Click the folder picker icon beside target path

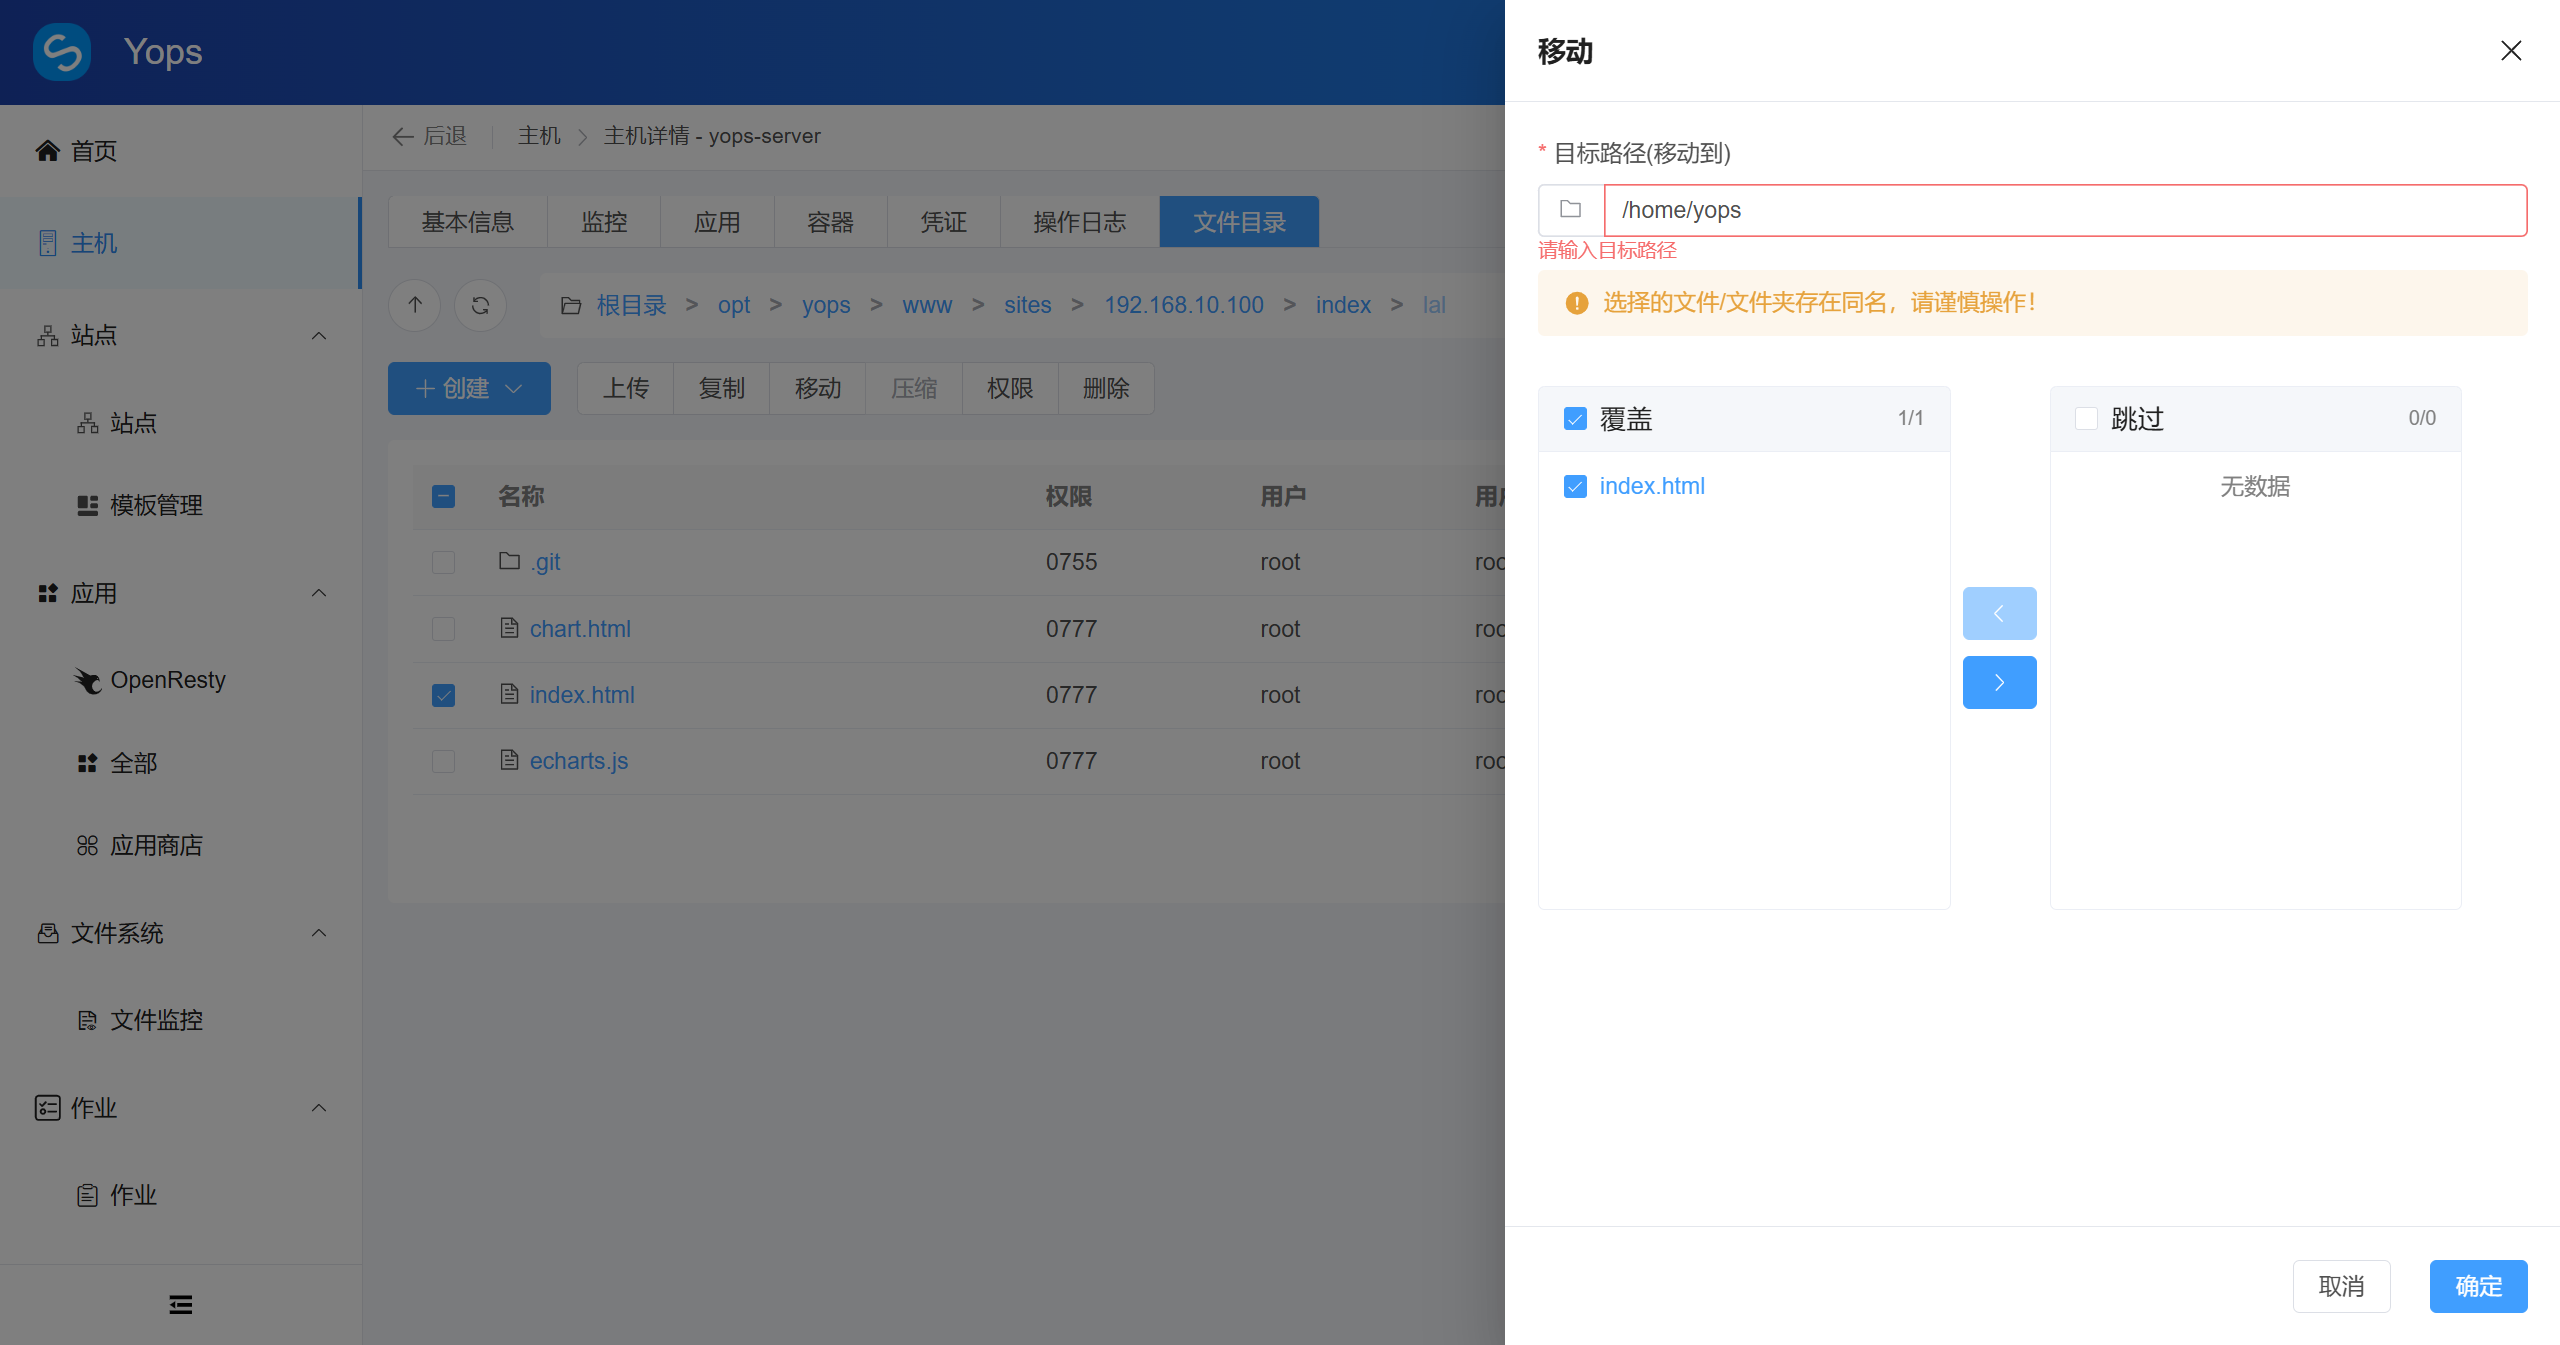point(1570,210)
